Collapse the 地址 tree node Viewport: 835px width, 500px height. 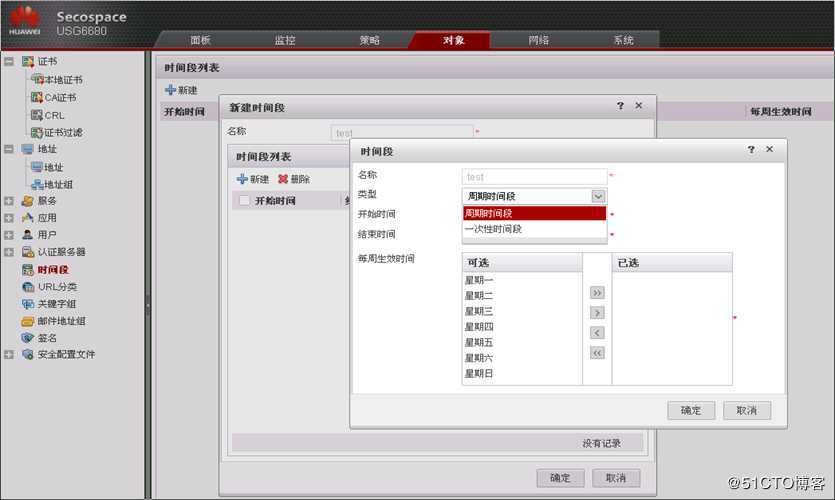click(9, 149)
